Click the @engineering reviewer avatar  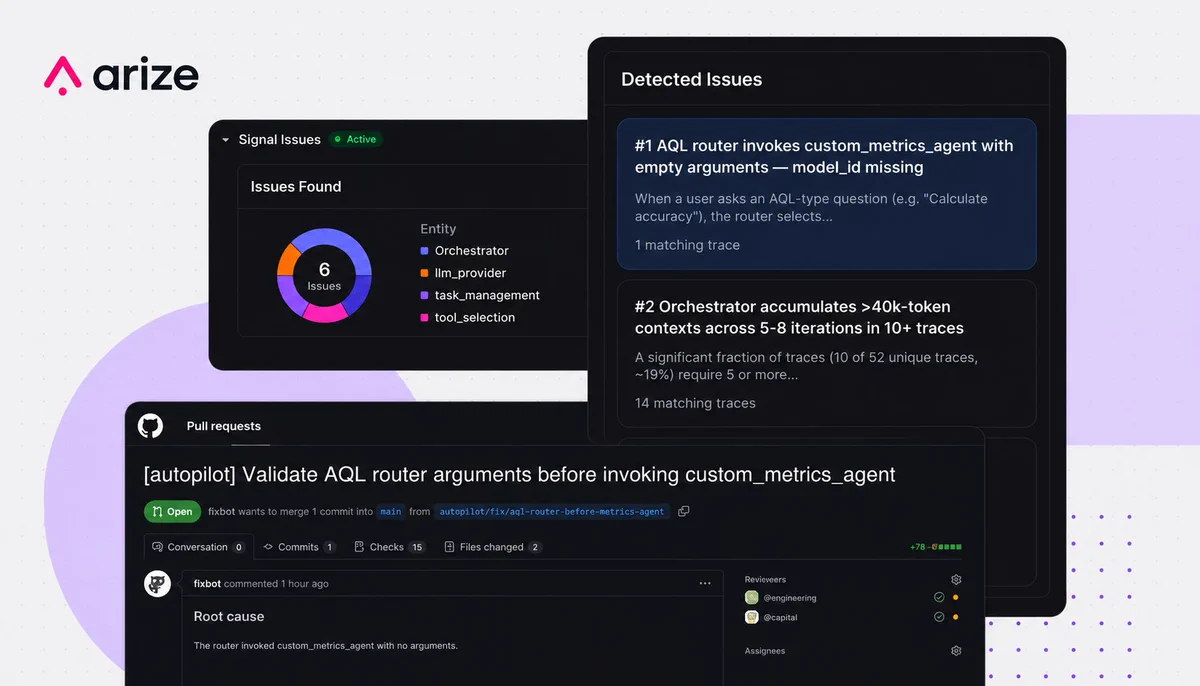(752, 597)
